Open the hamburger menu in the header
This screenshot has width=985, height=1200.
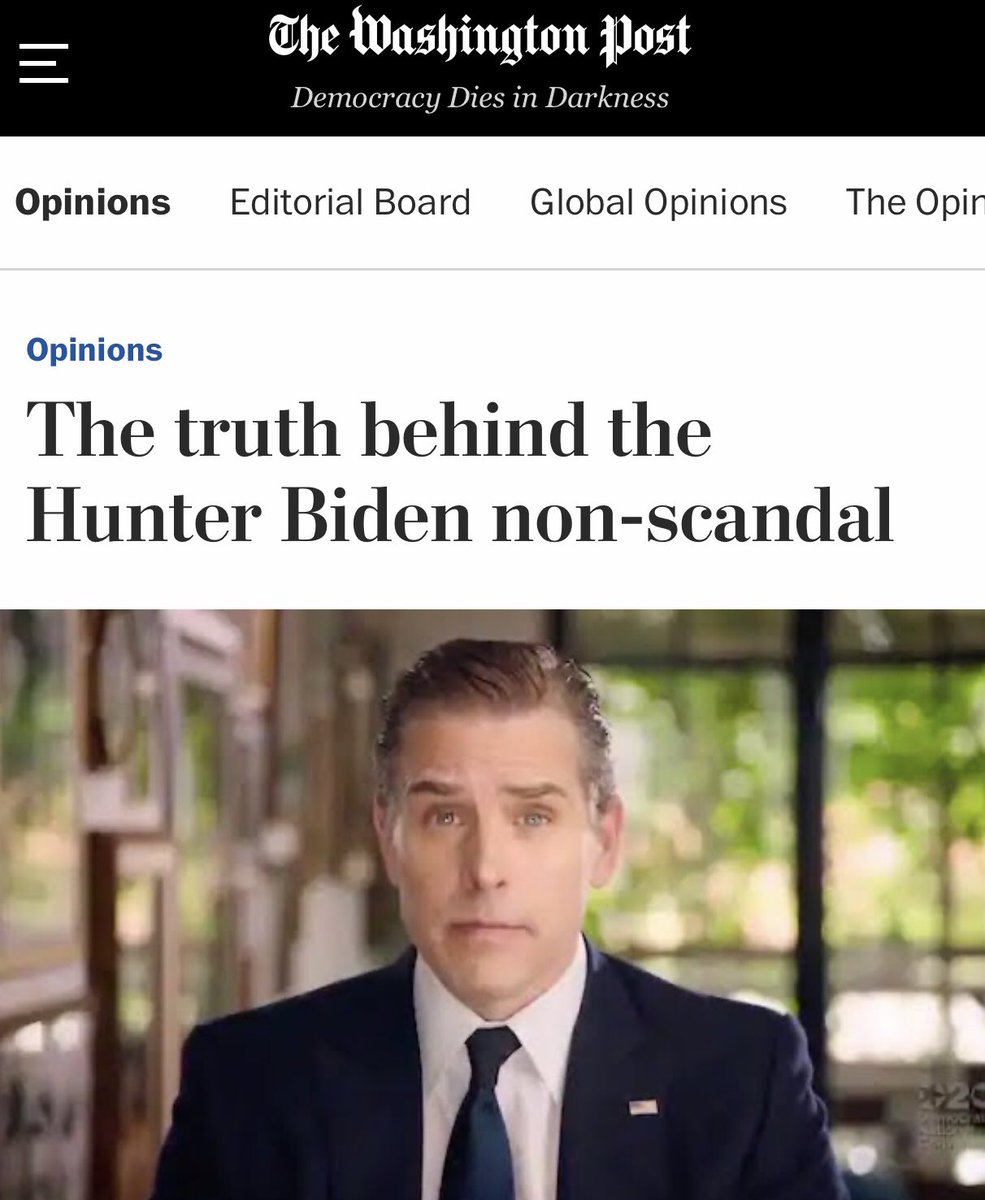pyautogui.click(x=43, y=64)
